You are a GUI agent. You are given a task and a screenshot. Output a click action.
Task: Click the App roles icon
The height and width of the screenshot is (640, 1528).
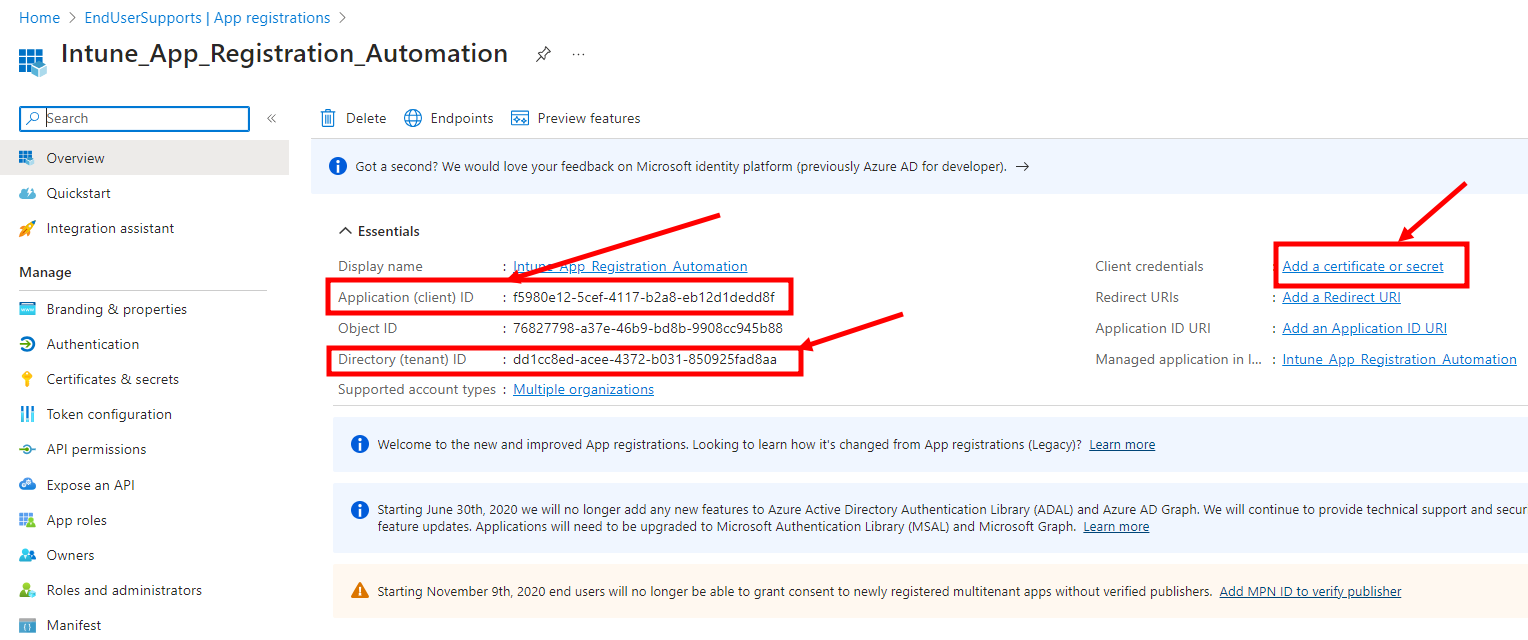(x=27, y=520)
